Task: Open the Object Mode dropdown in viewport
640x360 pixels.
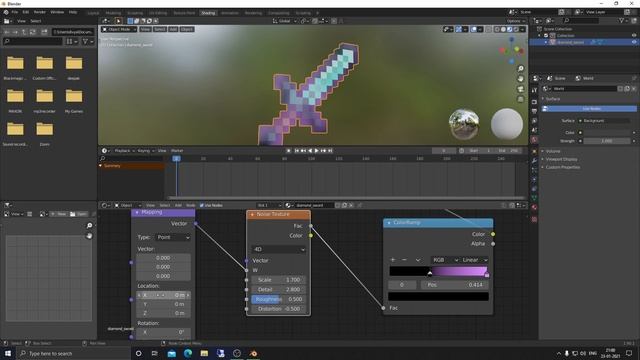Action: pos(119,29)
